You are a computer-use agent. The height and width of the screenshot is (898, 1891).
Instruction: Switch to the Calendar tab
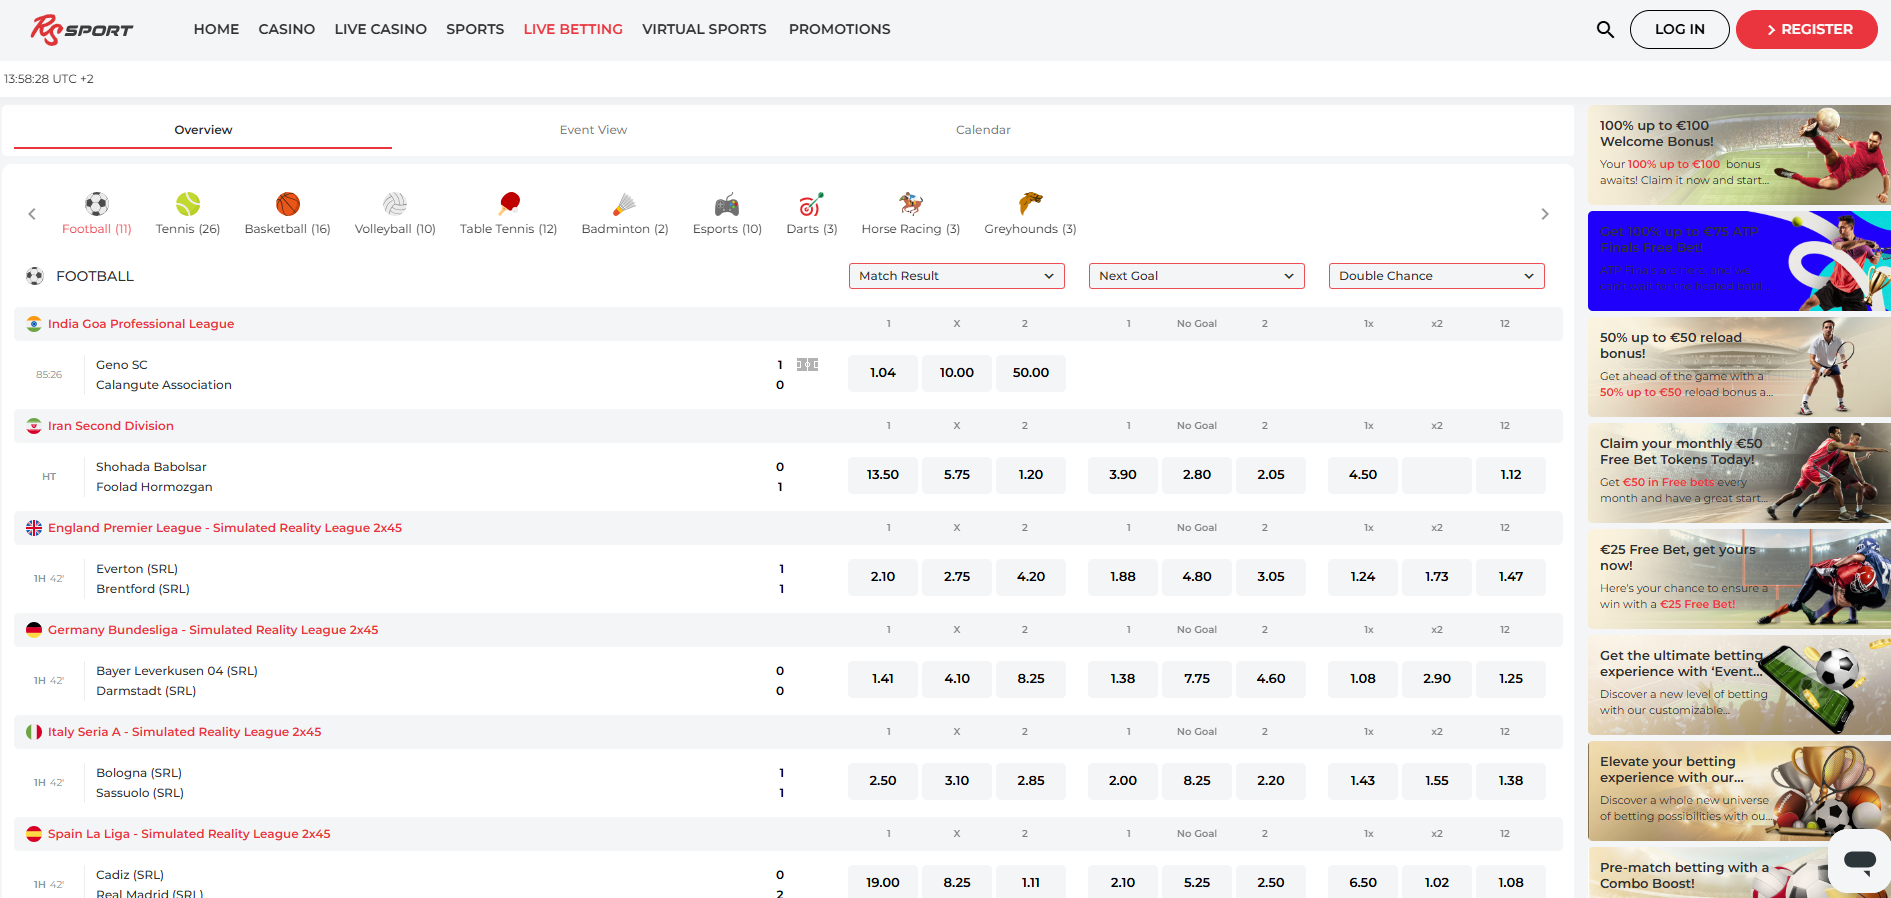(x=983, y=130)
